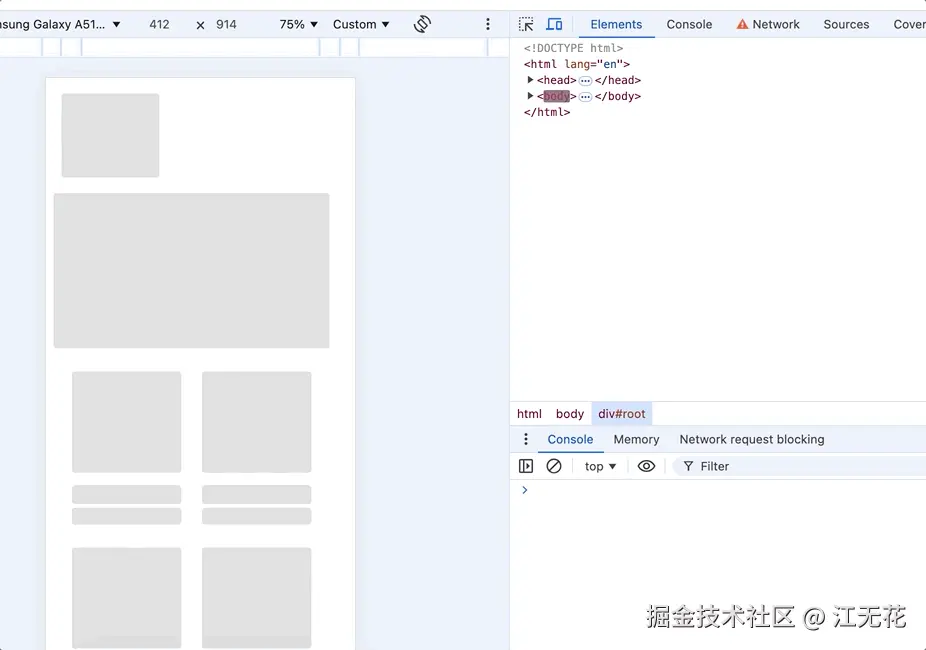Show the console sidebar
This screenshot has height=650, width=926.
tap(526, 466)
